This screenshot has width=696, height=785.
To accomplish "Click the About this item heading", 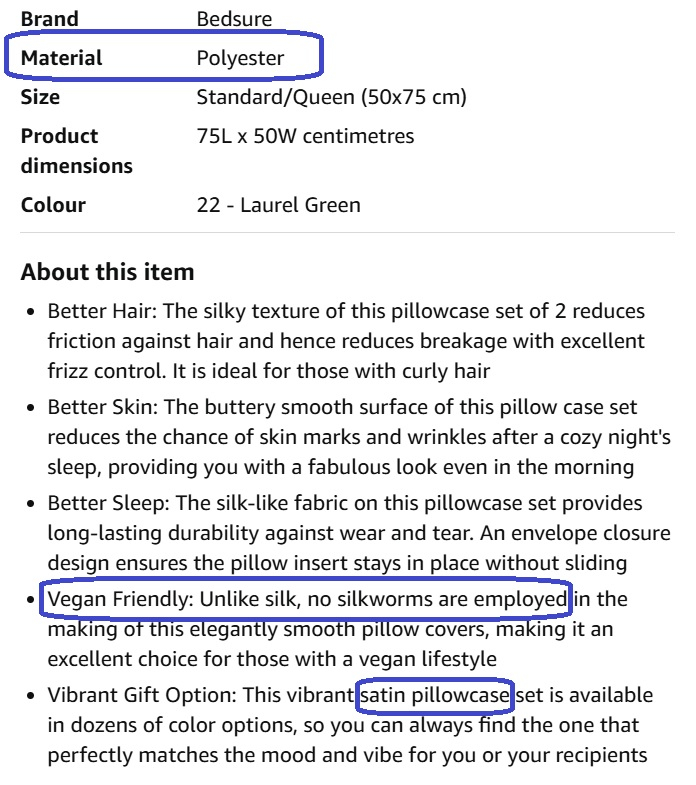I will [x=107, y=272].
